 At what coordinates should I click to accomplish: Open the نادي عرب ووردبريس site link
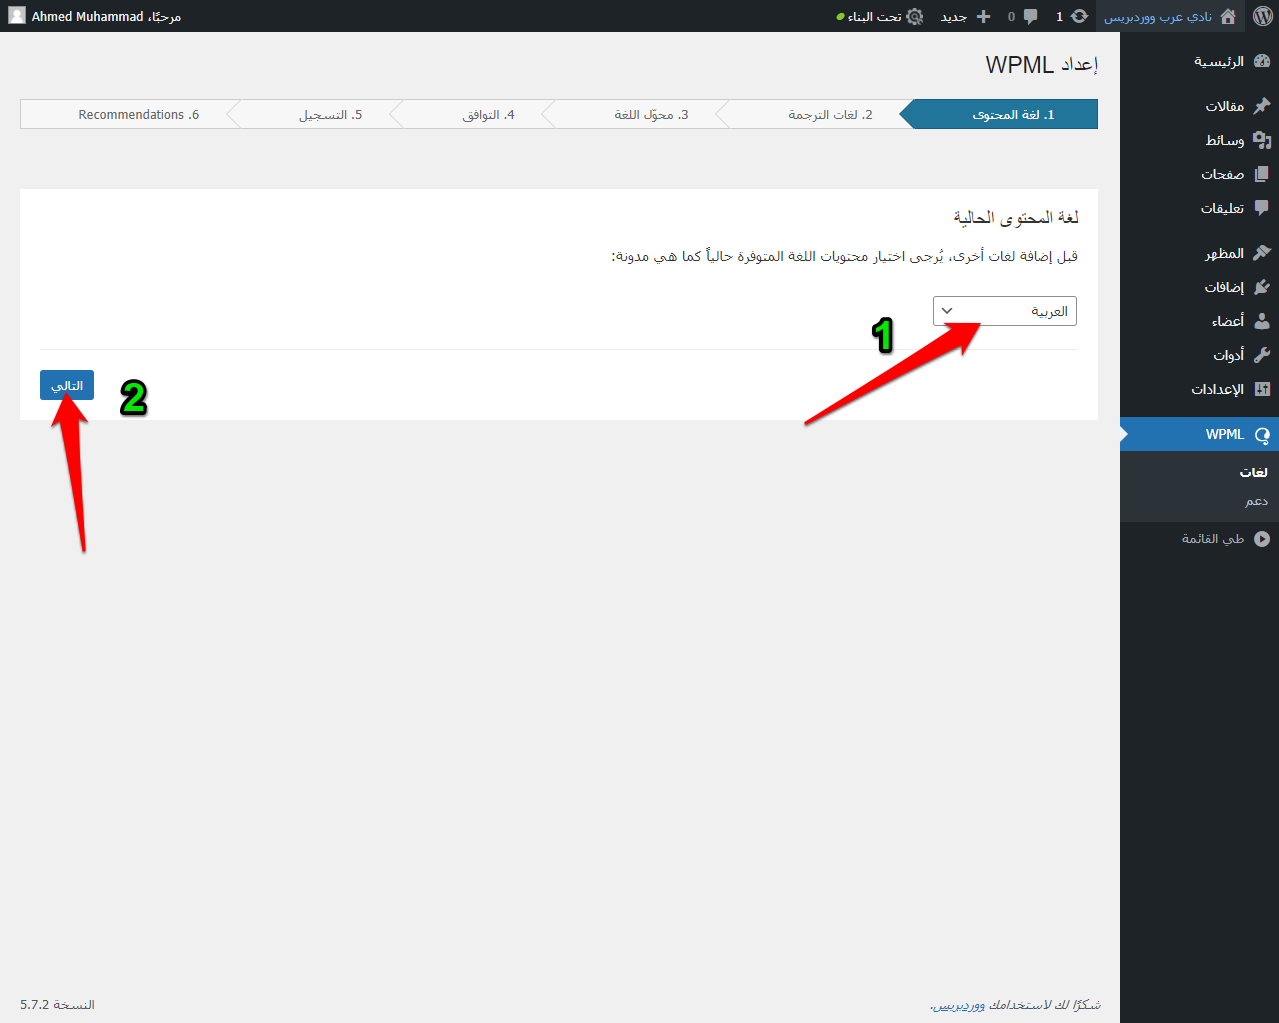(x=1157, y=16)
